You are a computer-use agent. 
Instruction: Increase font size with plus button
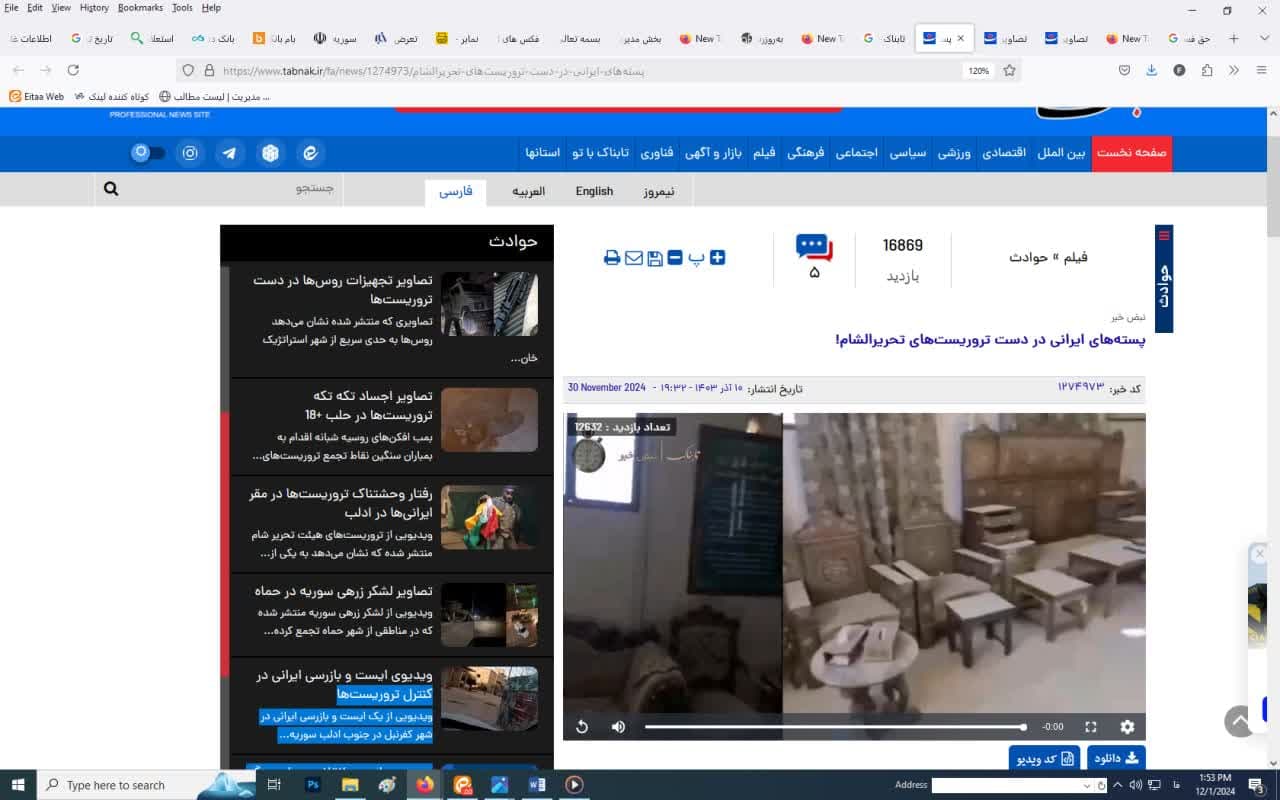(x=717, y=257)
